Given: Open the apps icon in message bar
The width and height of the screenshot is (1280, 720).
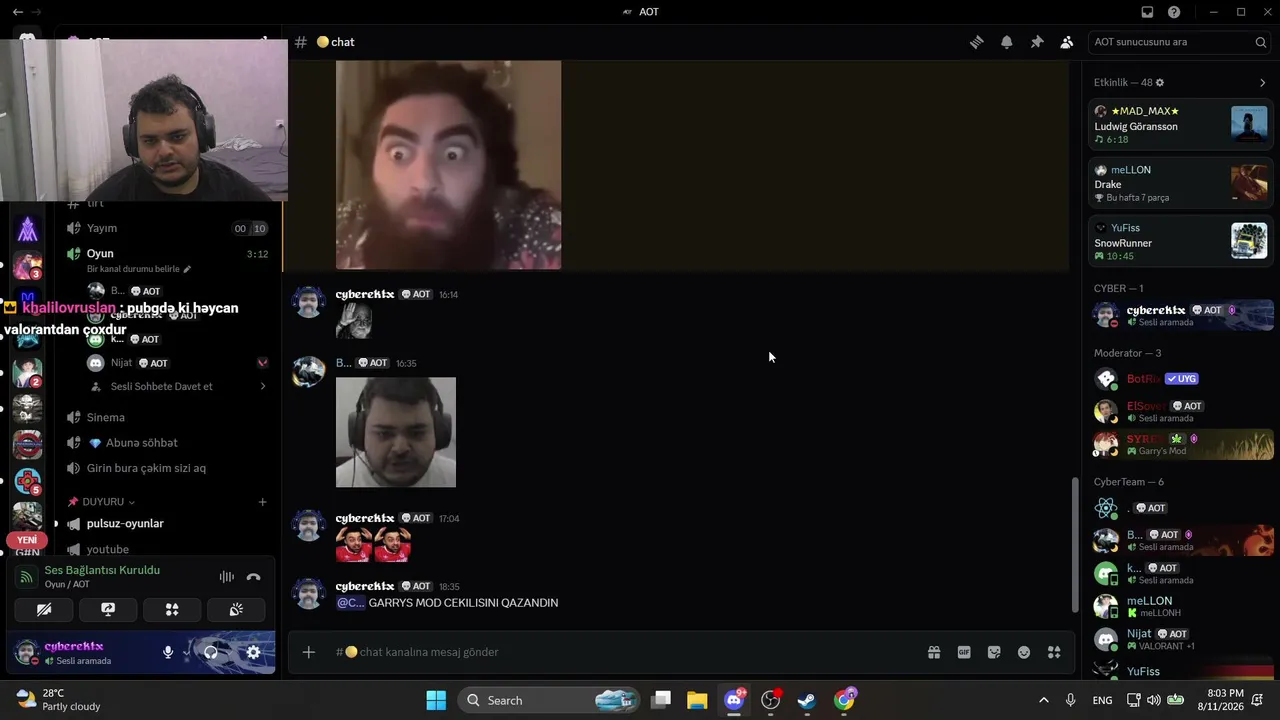Looking at the screenshot, I should tap(1054, 652).
